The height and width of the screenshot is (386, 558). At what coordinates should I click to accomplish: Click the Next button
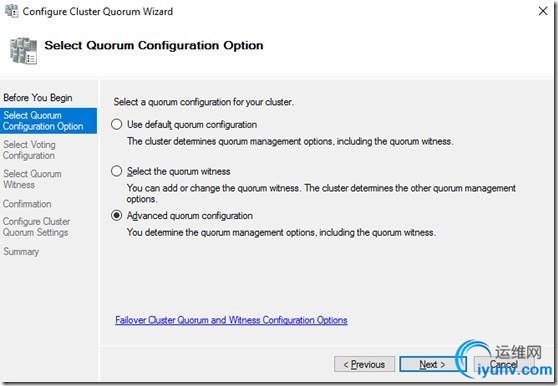coord(432,364)
